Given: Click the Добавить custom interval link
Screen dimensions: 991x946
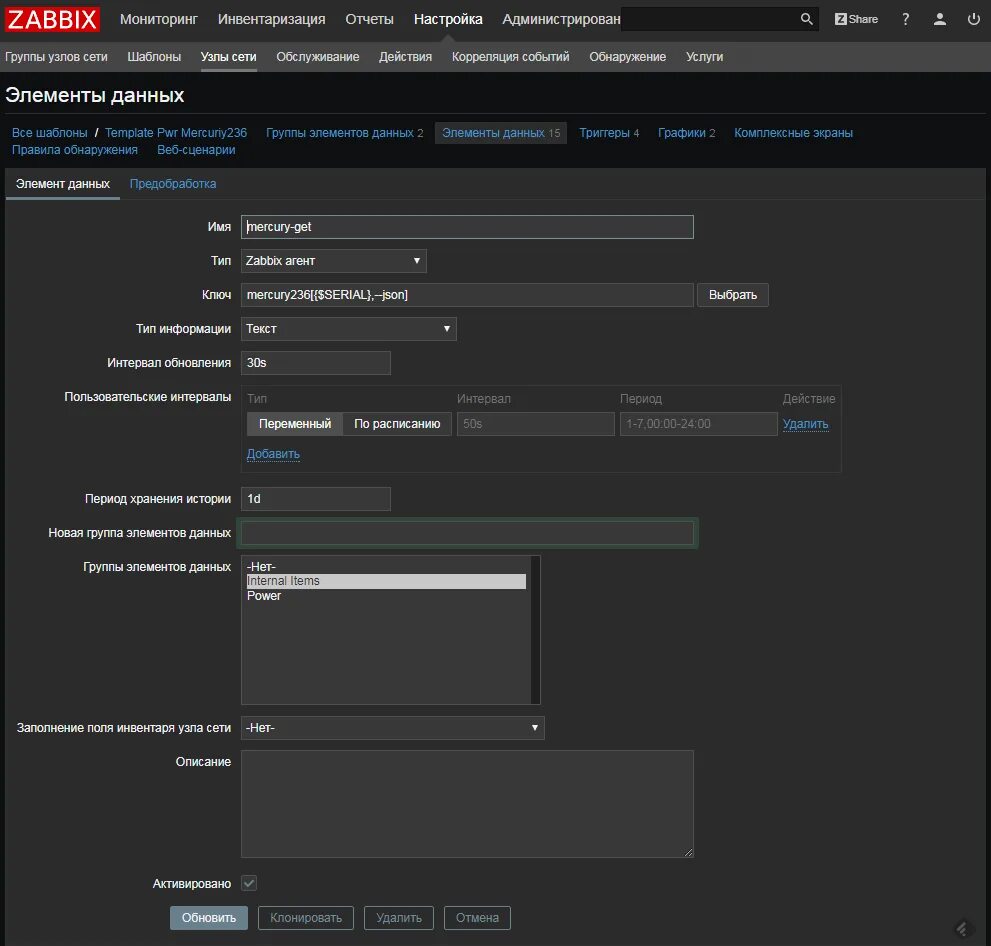Looking at the screenshot, I should coord(273,454).
